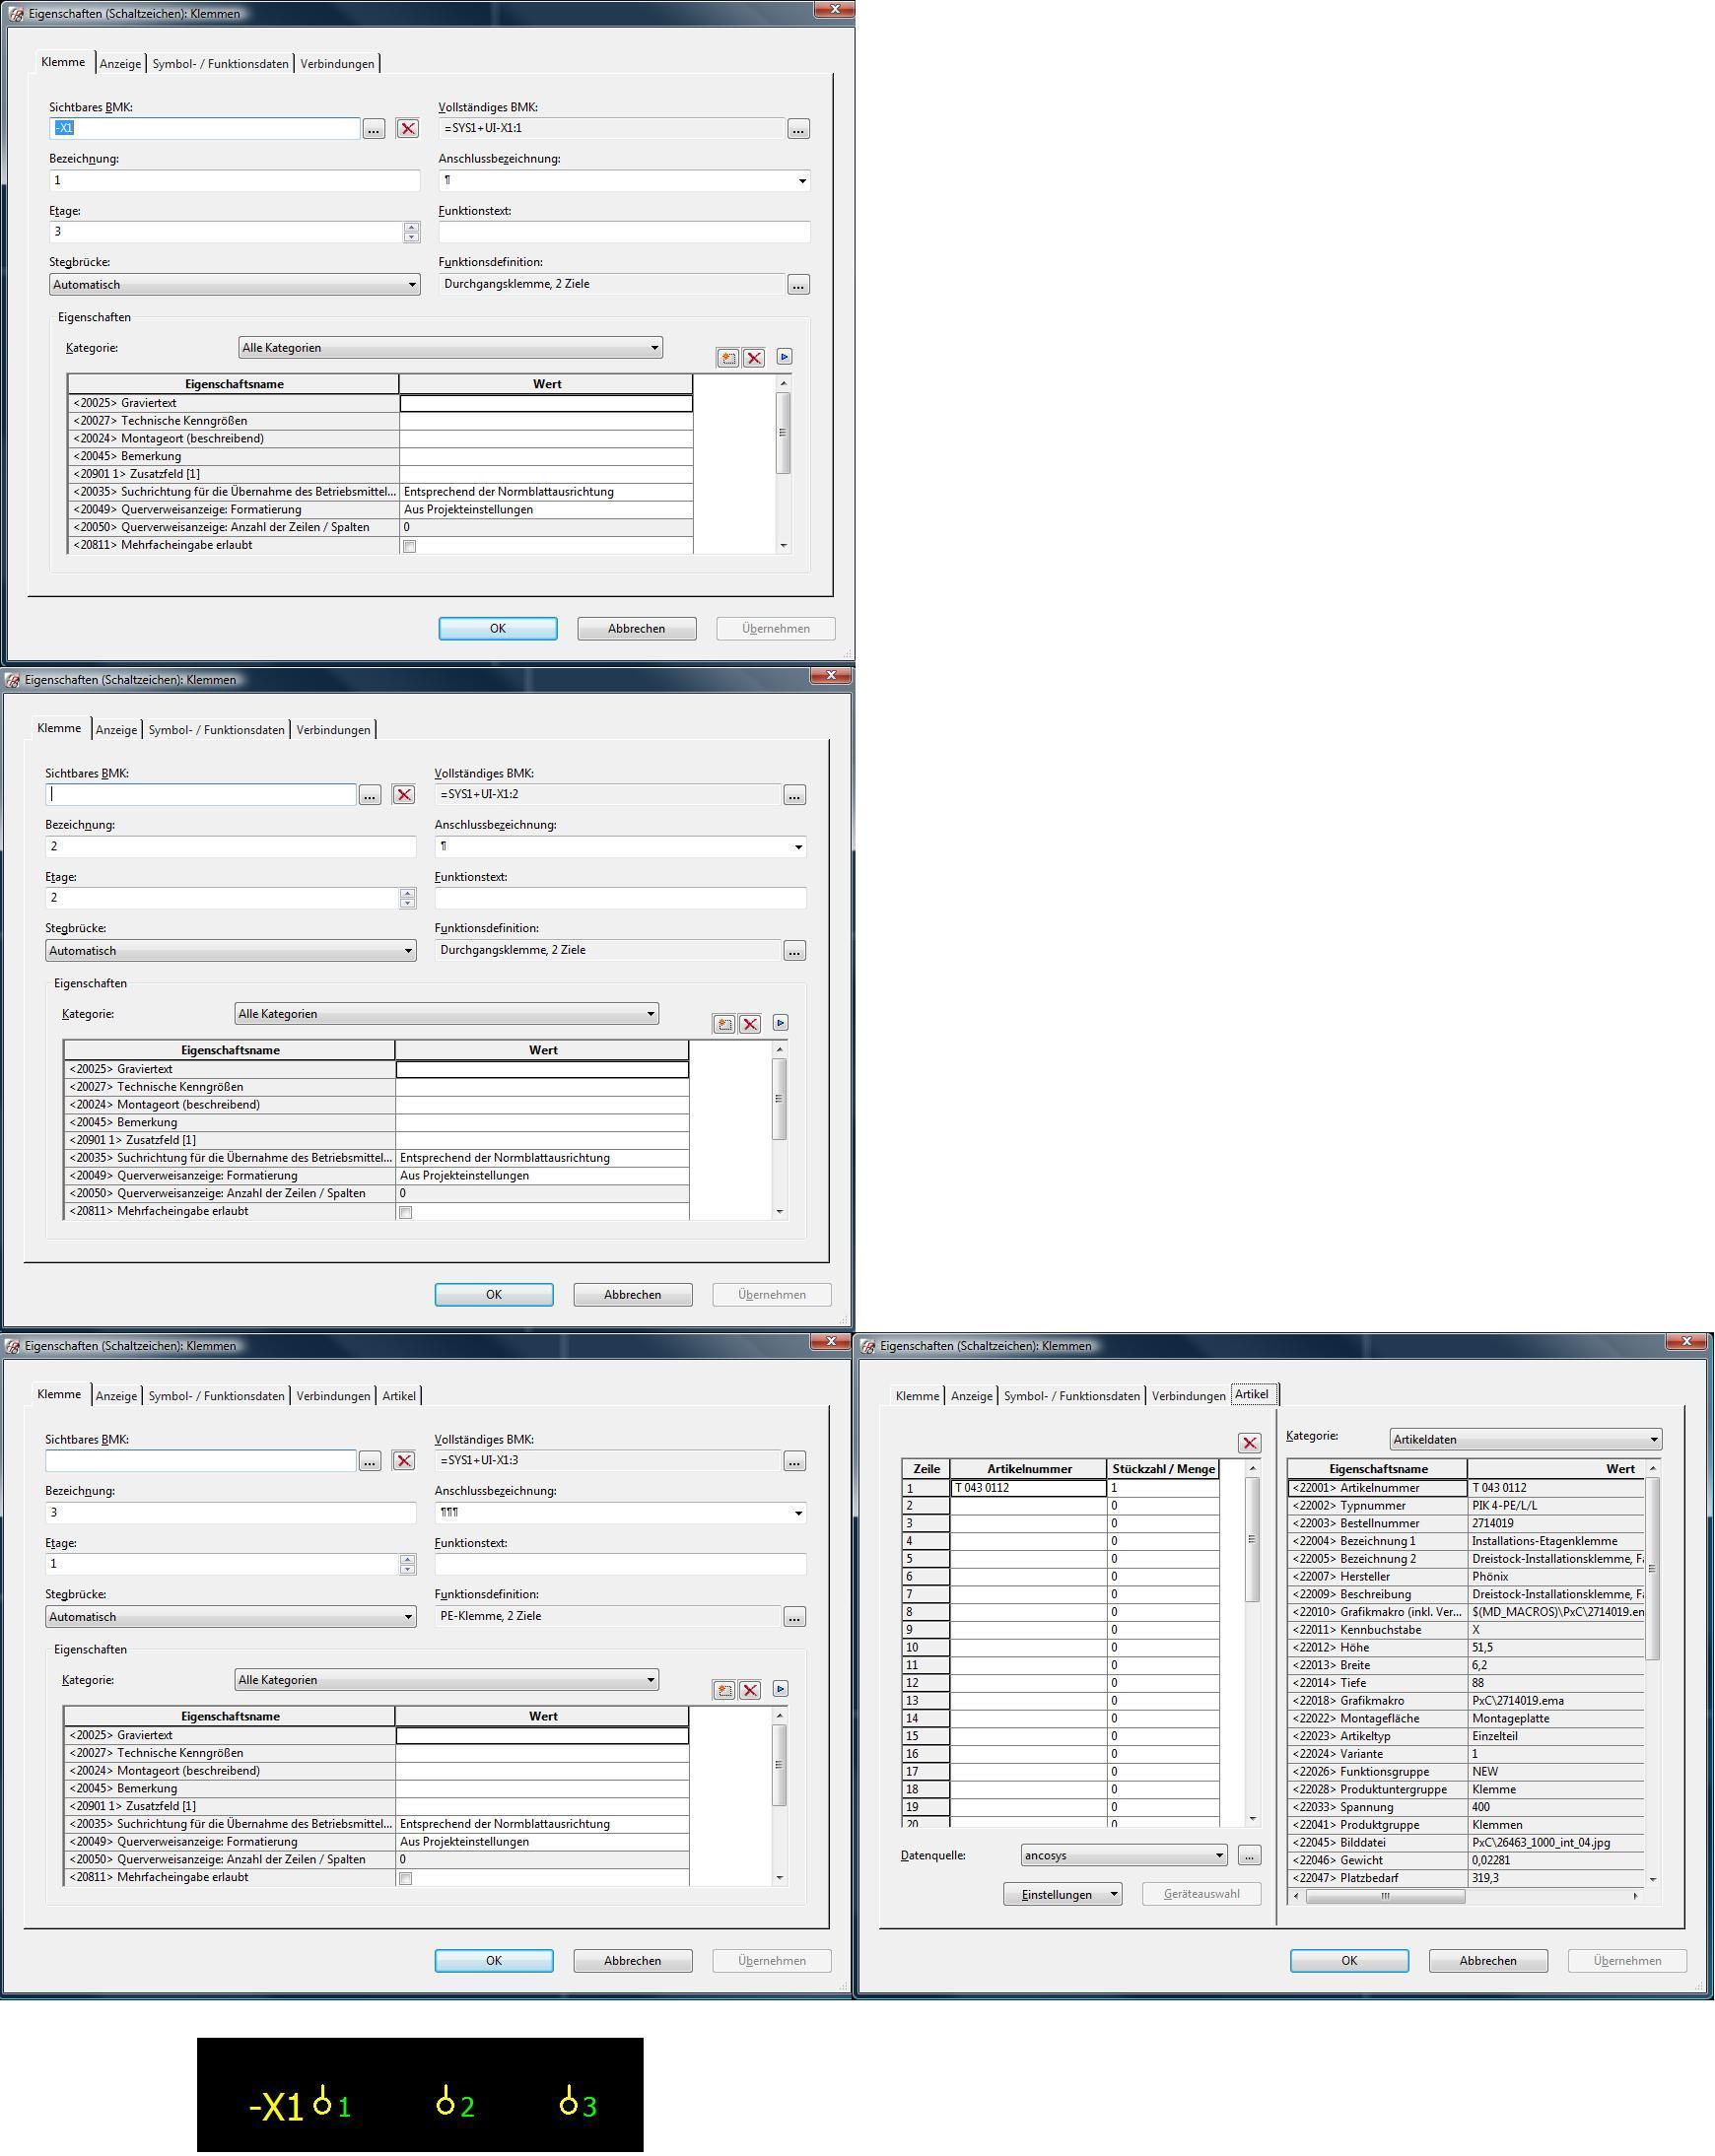This screenshot has height=2156, width=1715.
Task: Switch to Artikel tab in X1:3 dialog
Action: [x=399, y=1396]
